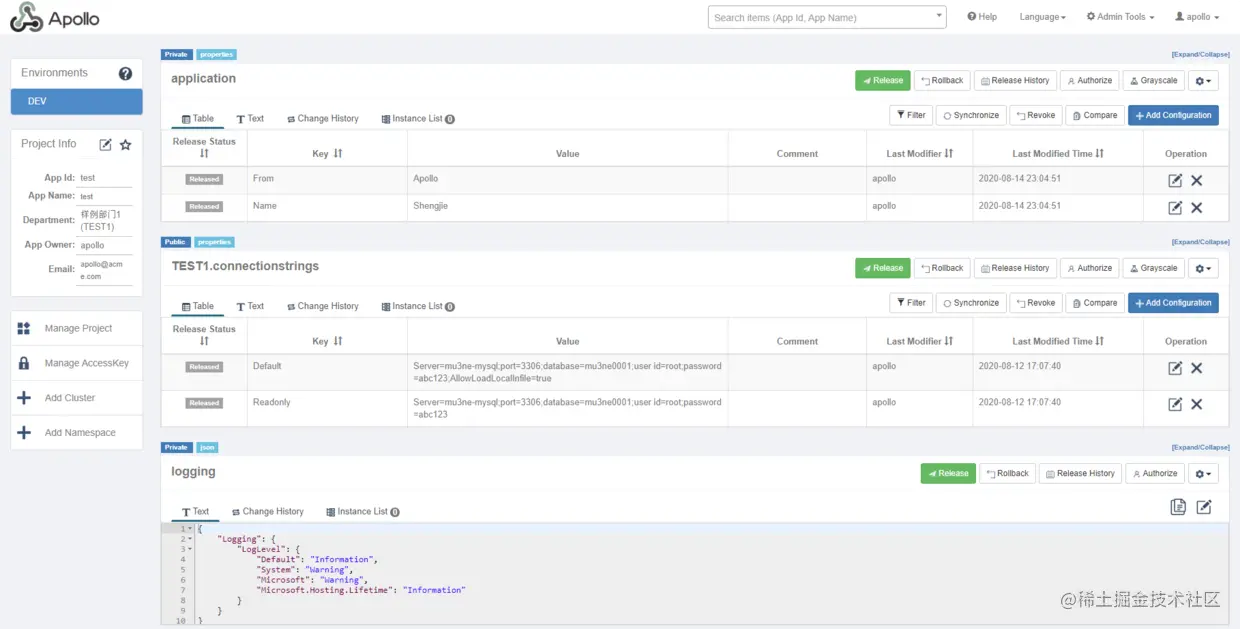The image size is (1240, 629).
Task: Open Manage AccessKey from sidebar
Action: click(77, 363)
